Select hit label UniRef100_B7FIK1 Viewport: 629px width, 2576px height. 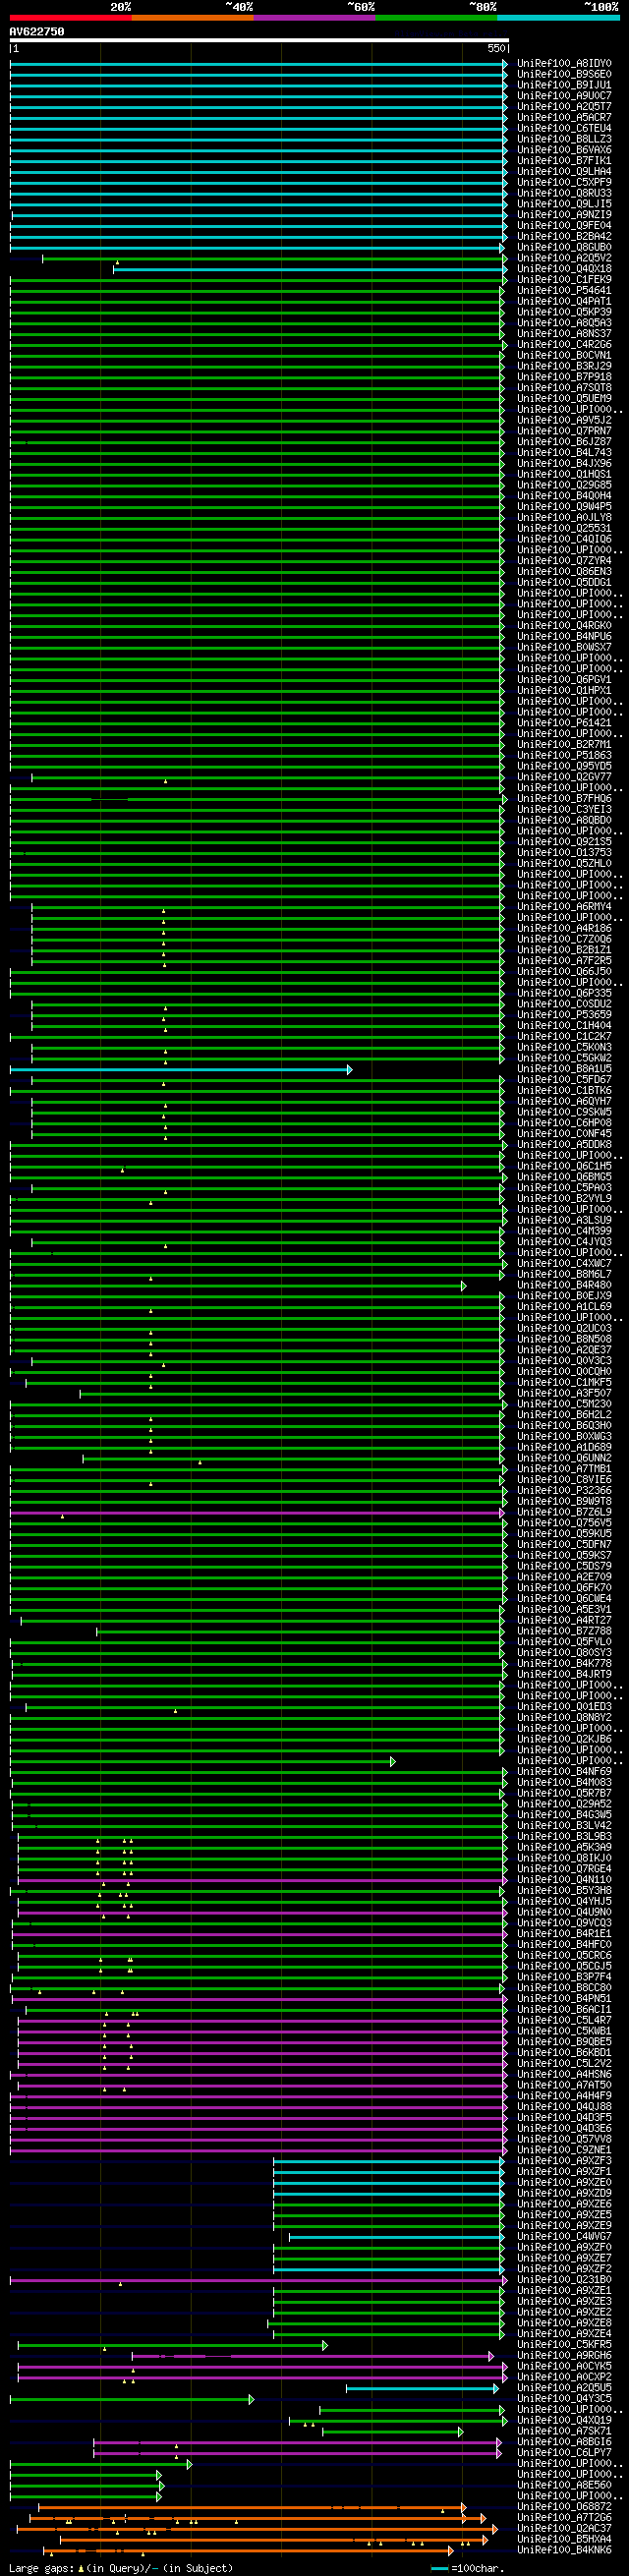[x=564, y=161]
